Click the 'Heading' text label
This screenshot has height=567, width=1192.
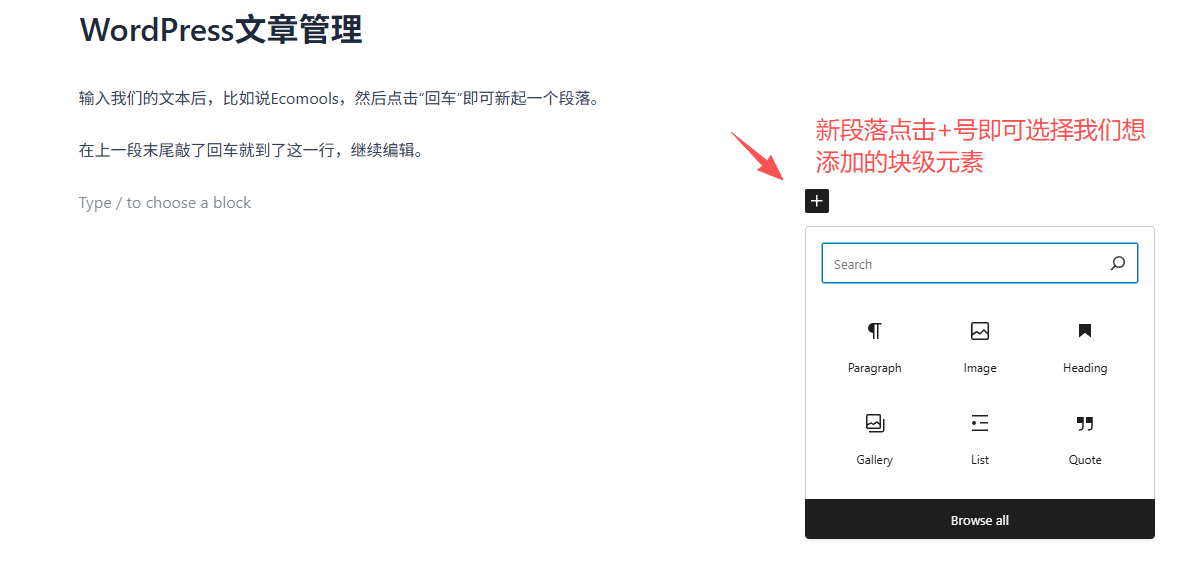point(1084,368)
